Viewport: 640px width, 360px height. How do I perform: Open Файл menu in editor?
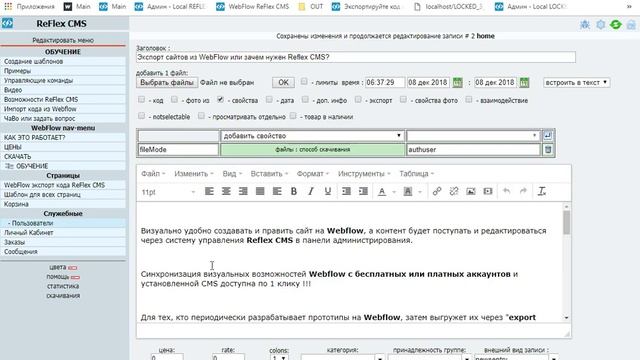click(153, 174)
